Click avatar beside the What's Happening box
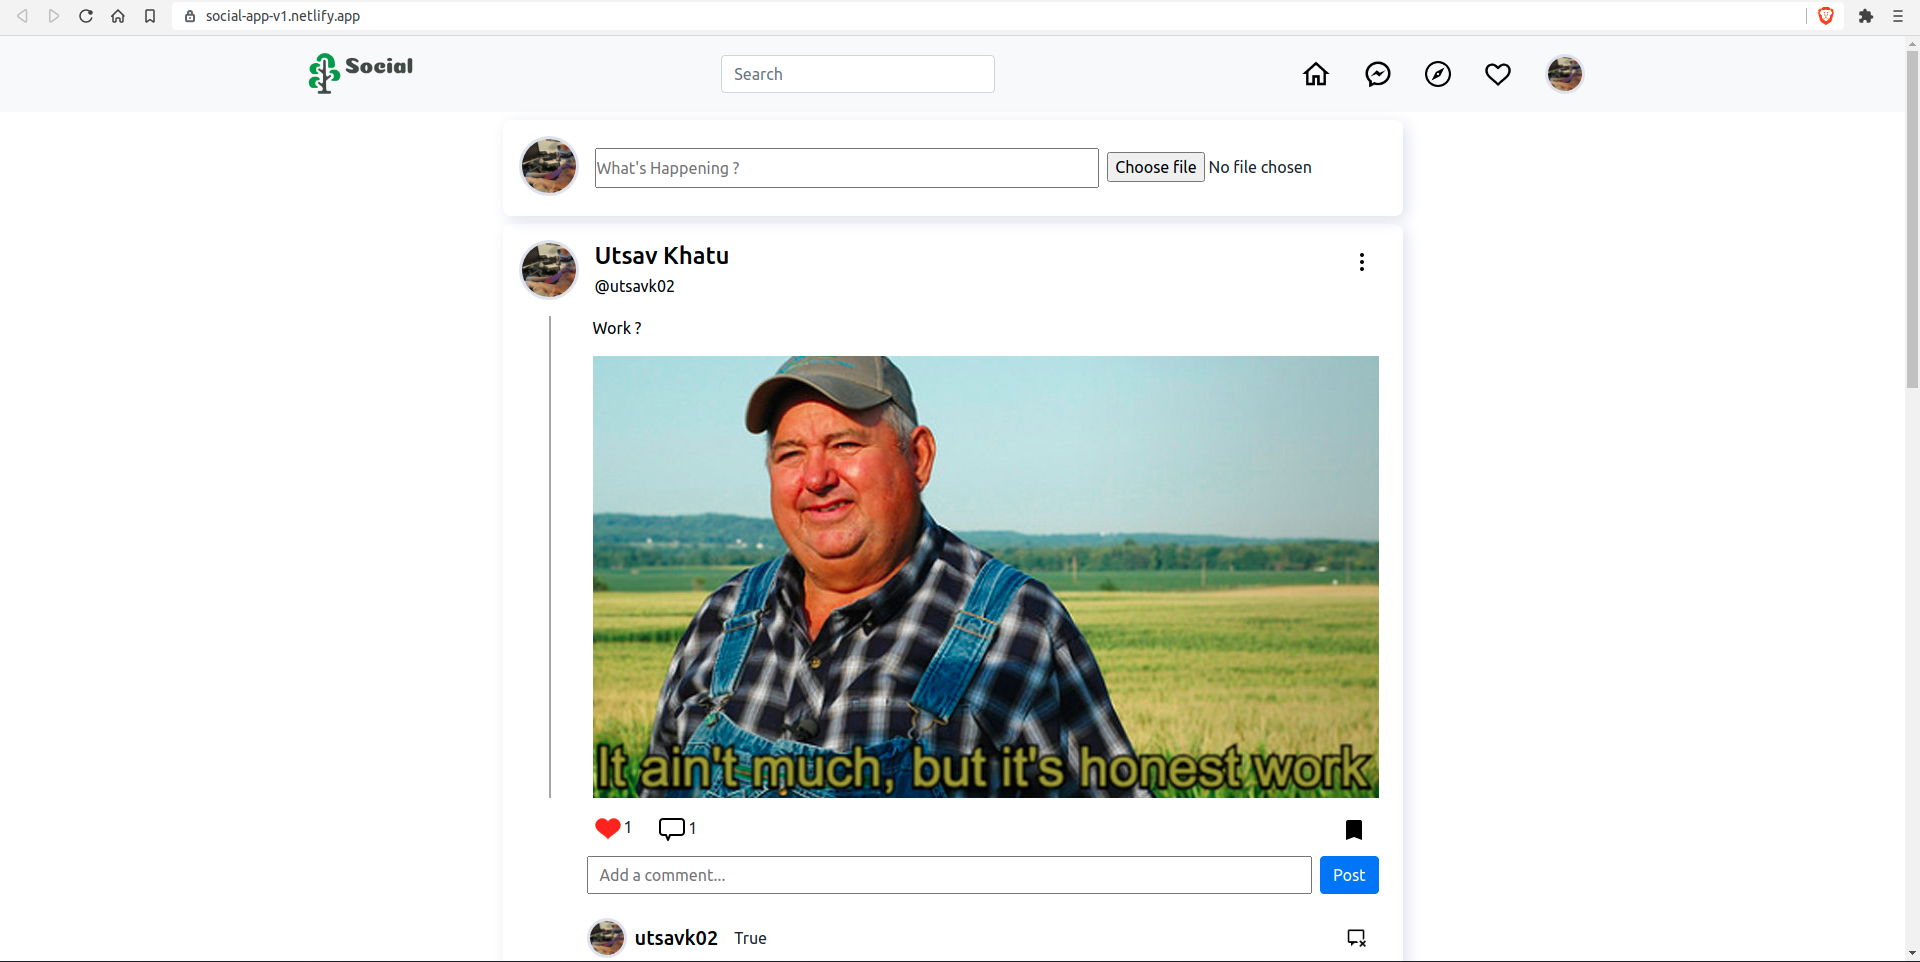1920x962 pixels. tap(549, 166)
